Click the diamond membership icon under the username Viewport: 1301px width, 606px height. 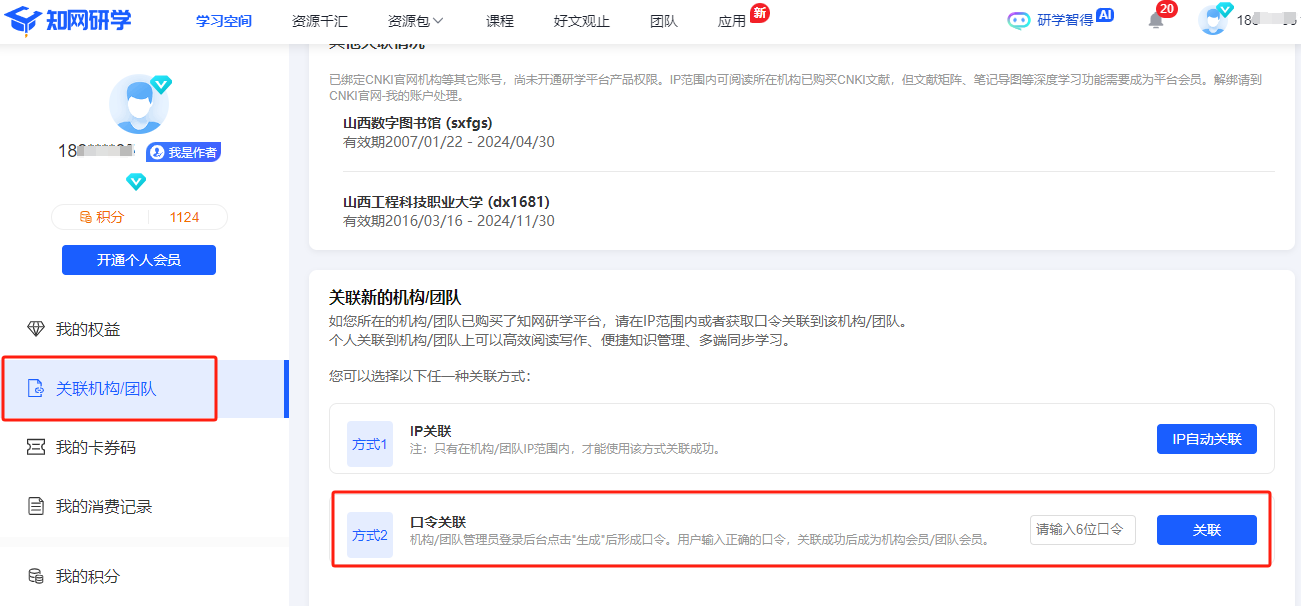[136, 182]
